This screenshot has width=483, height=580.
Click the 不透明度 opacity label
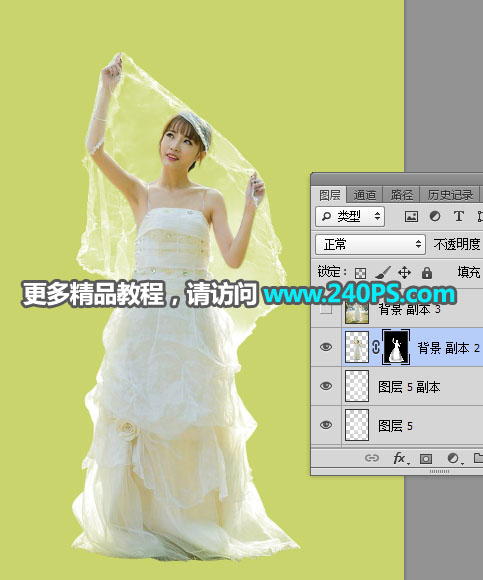pos(456,244)
